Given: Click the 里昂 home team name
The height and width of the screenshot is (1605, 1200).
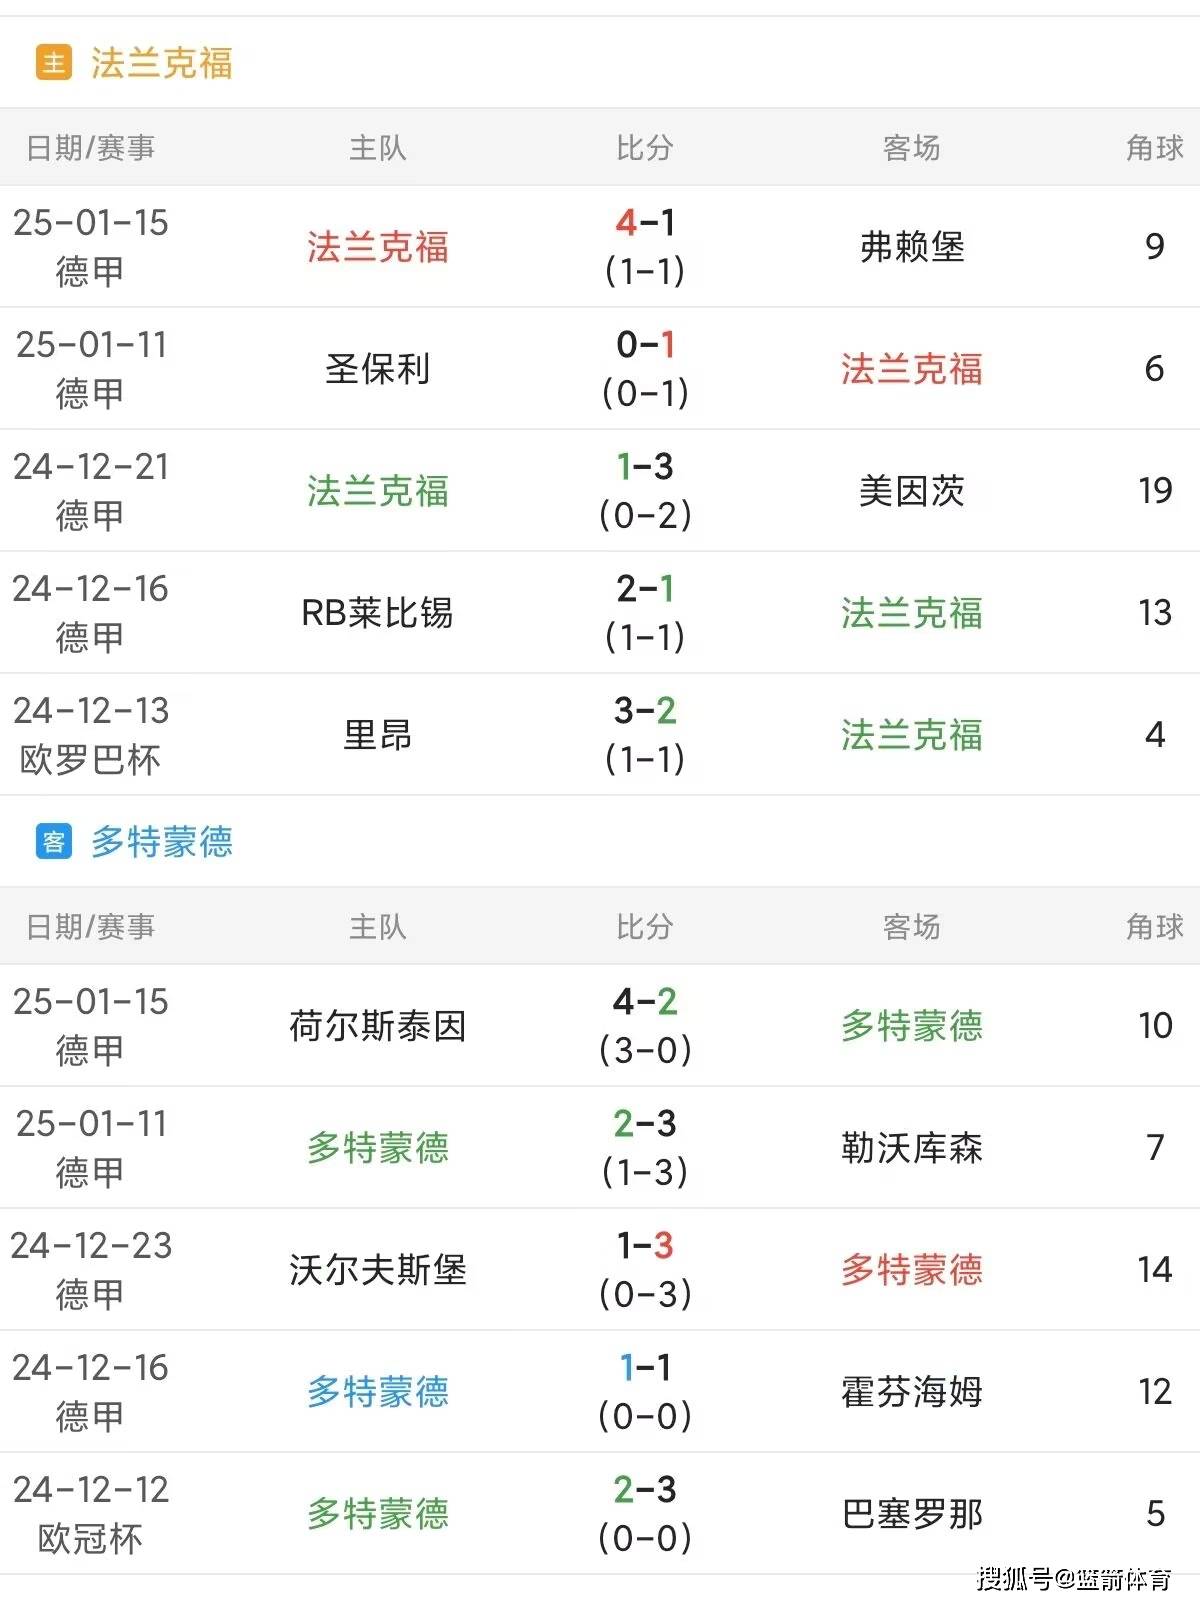Looking at the screenshot, I should click(x=377, y=734).
